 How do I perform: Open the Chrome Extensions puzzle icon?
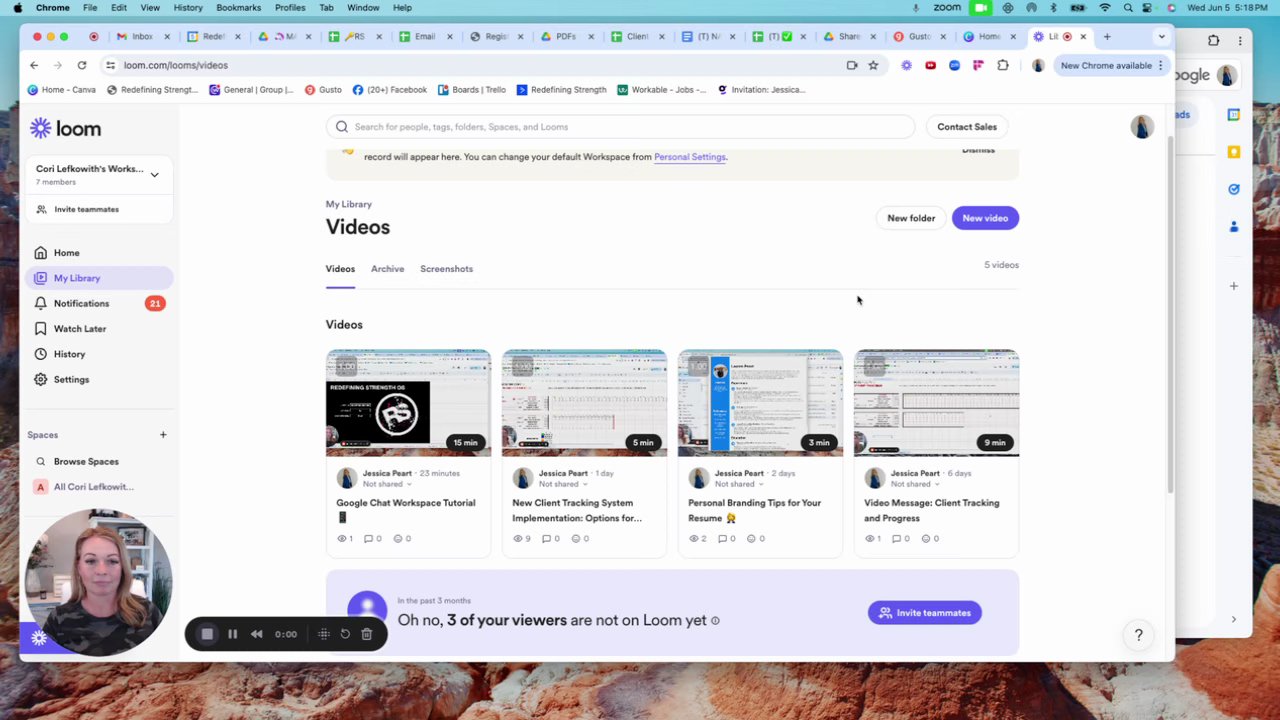1003,65
